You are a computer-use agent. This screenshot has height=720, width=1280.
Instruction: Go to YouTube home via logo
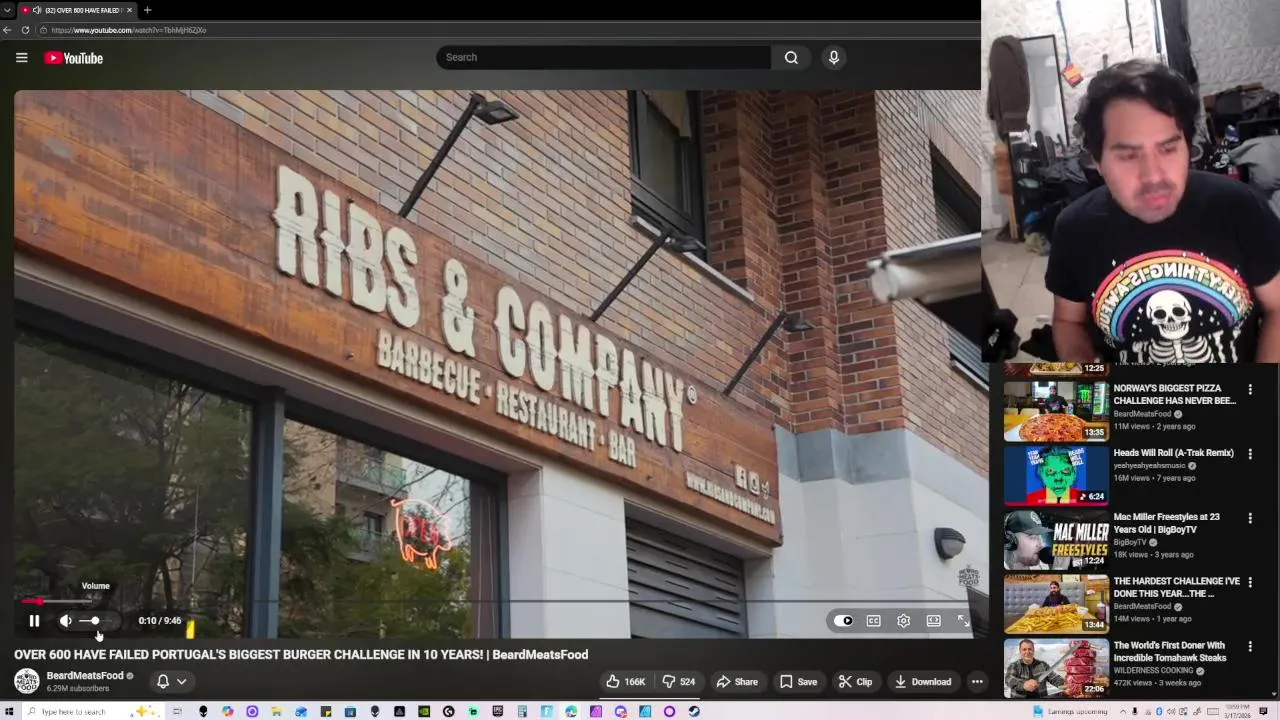[x=73, y=58]
